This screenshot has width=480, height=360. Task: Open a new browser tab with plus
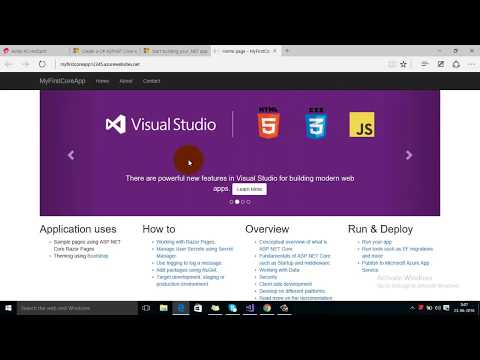pos(287,51)
